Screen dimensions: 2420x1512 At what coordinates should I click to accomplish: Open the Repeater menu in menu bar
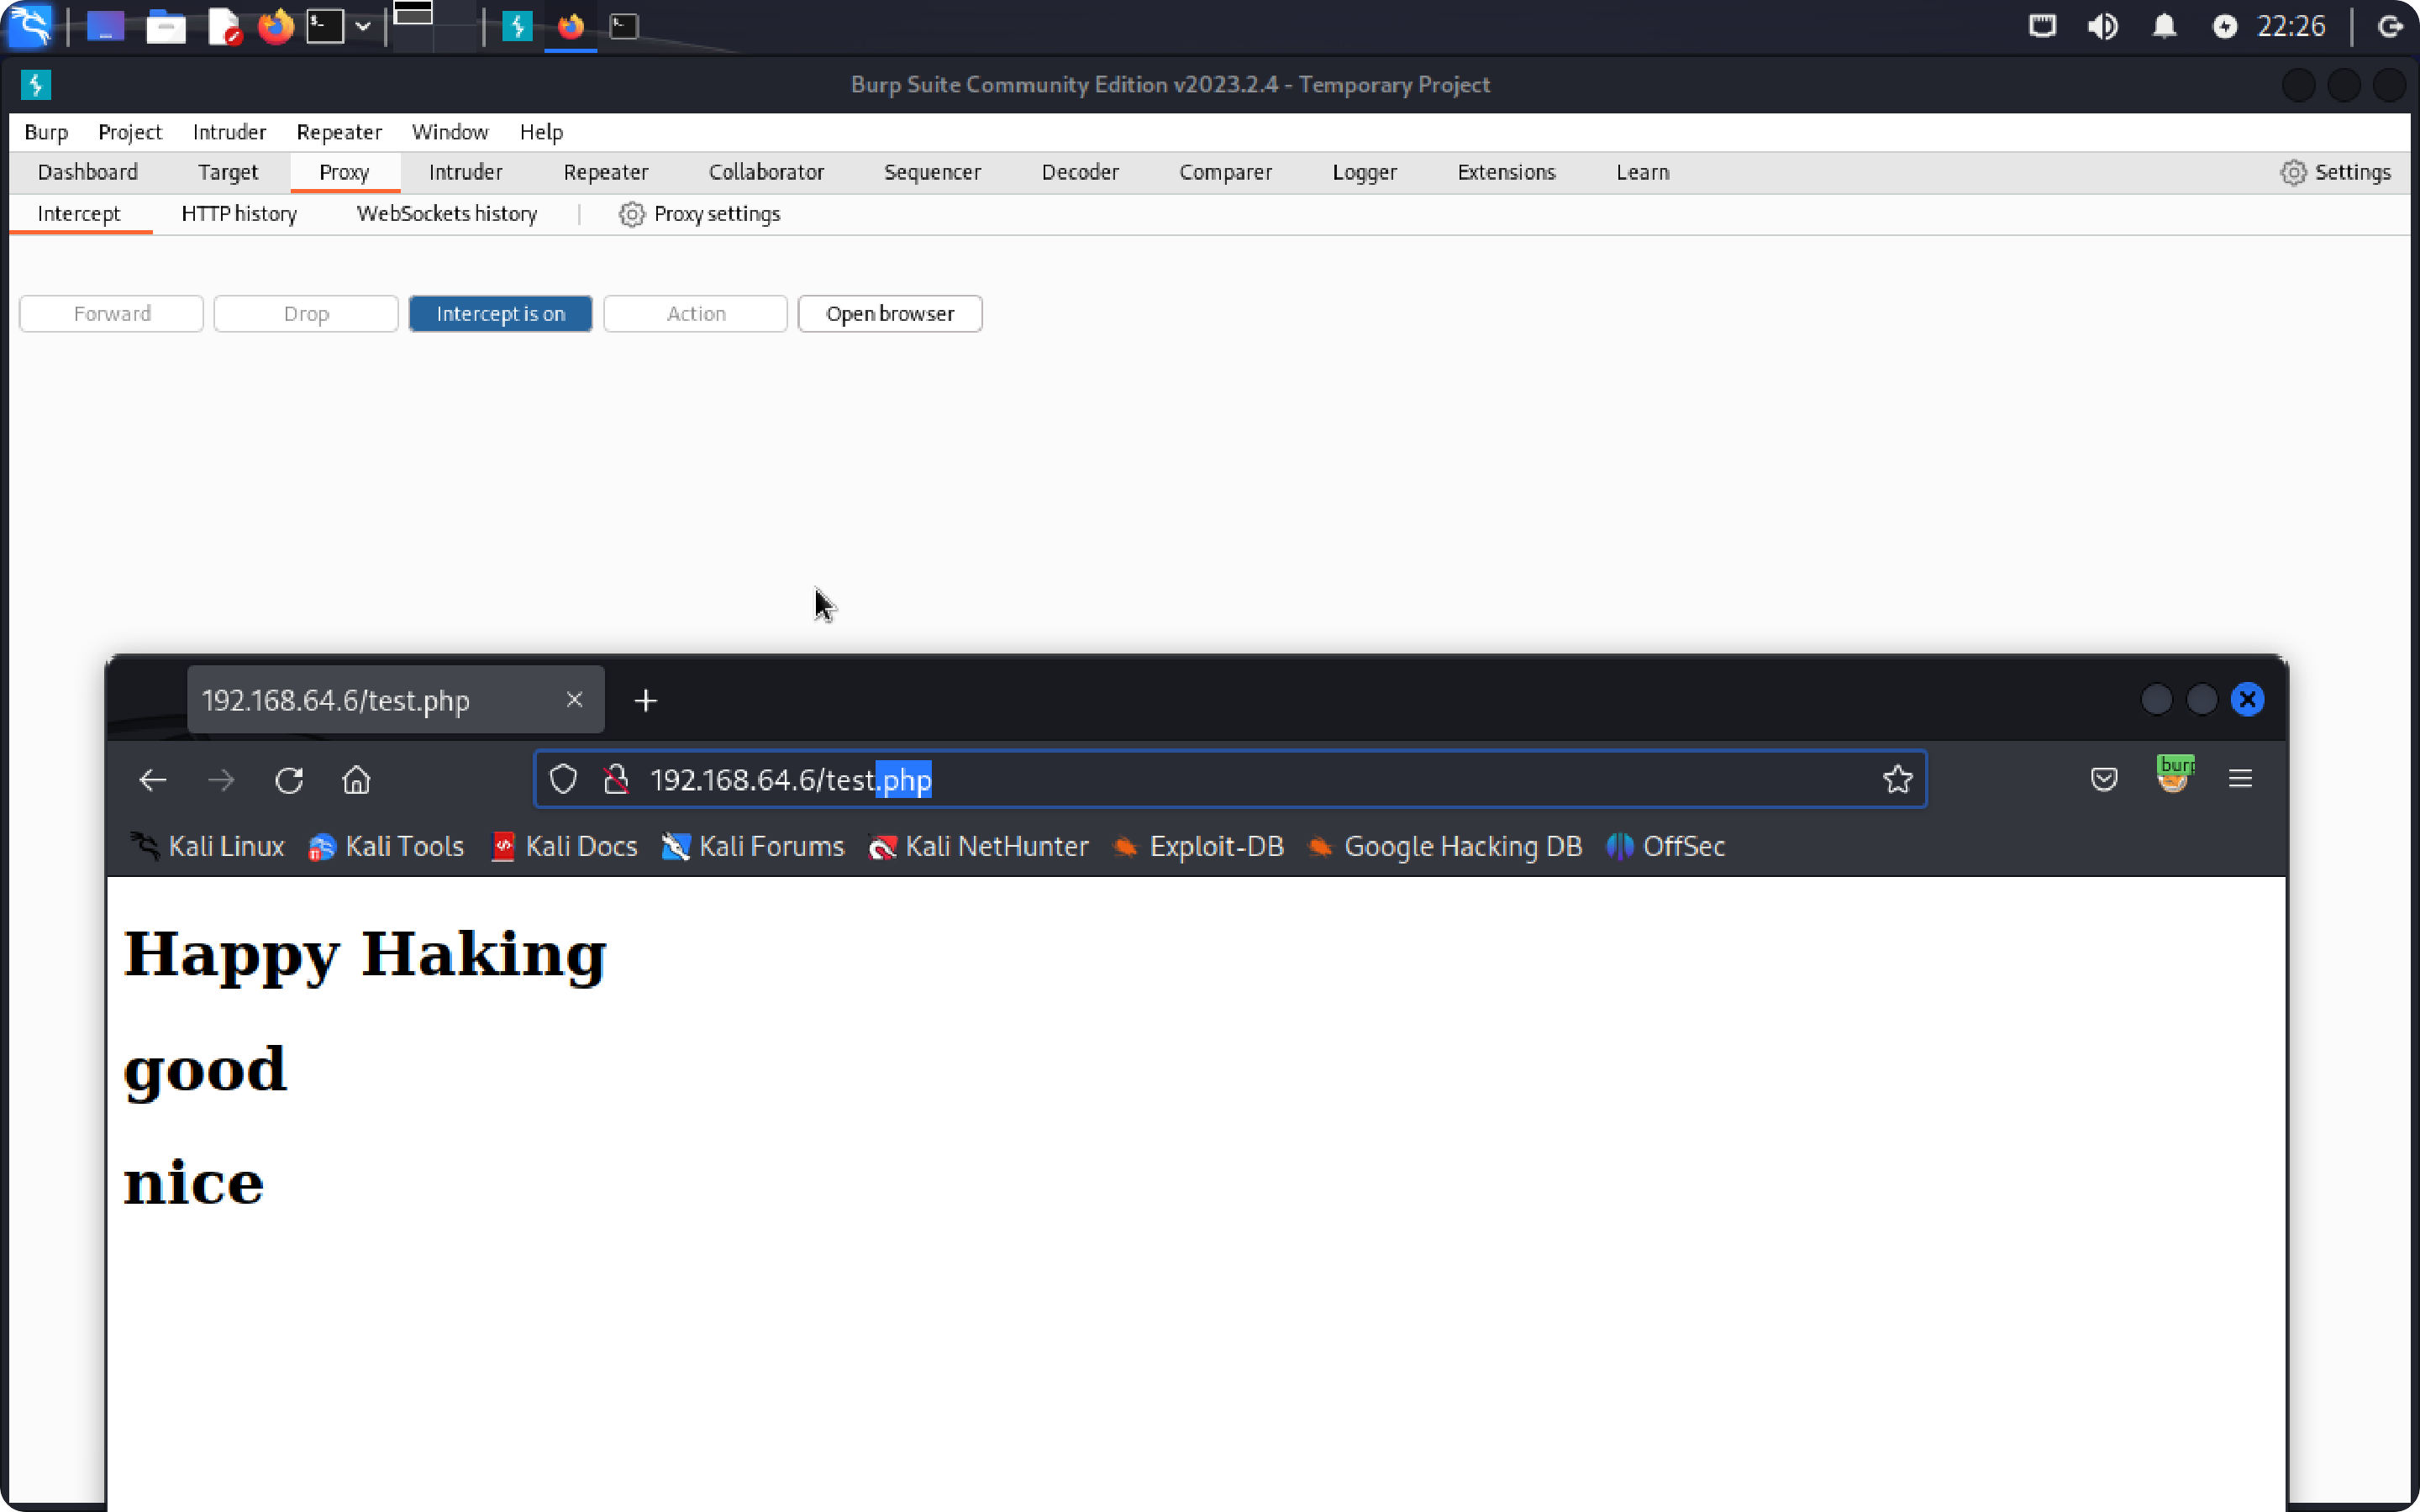(339, 132)
